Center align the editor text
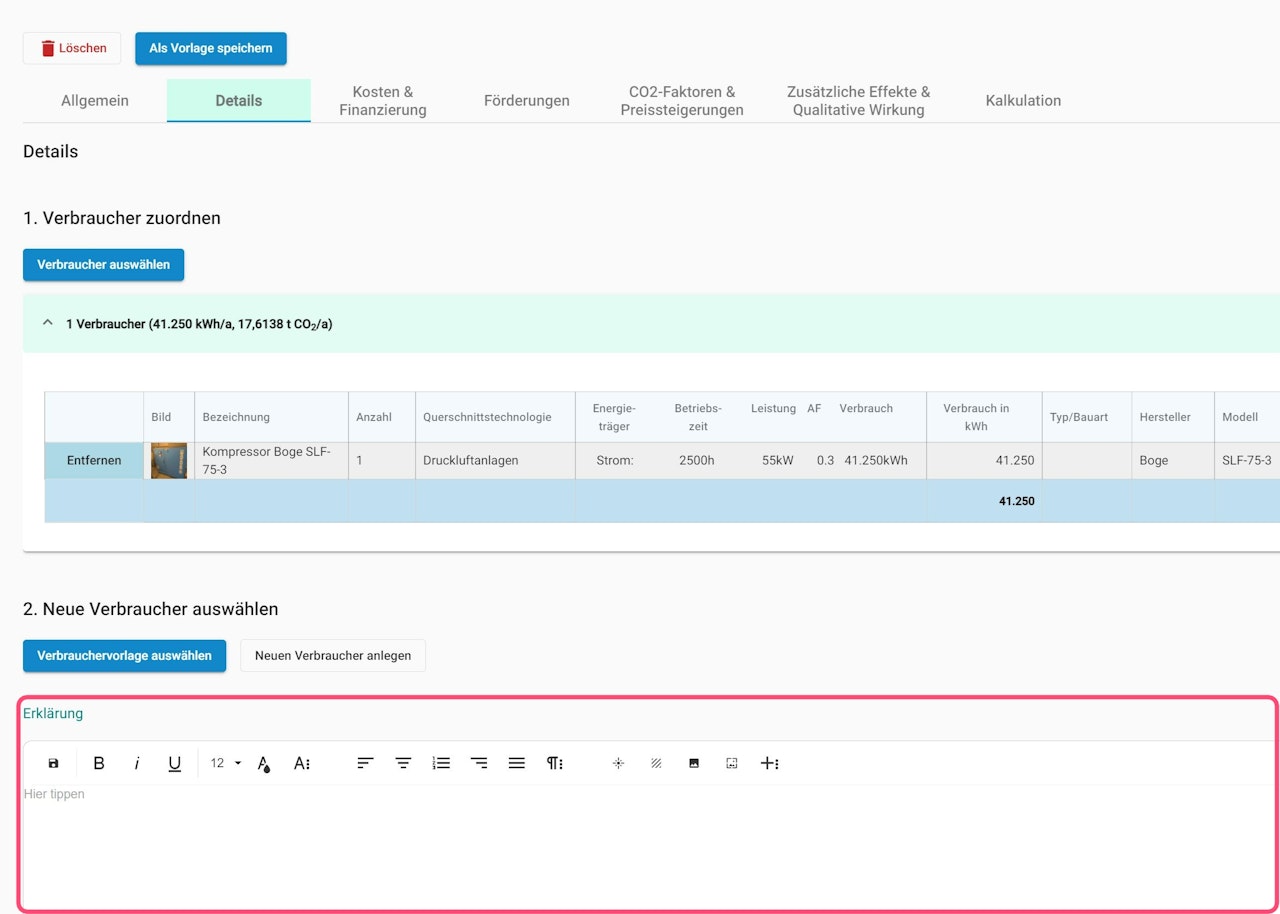 (403, 763)
